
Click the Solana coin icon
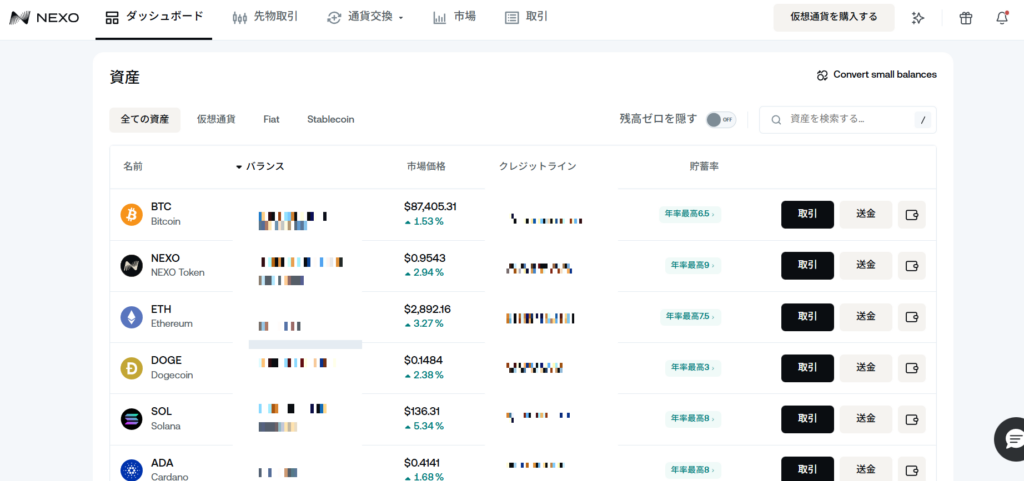coord(131,419)
